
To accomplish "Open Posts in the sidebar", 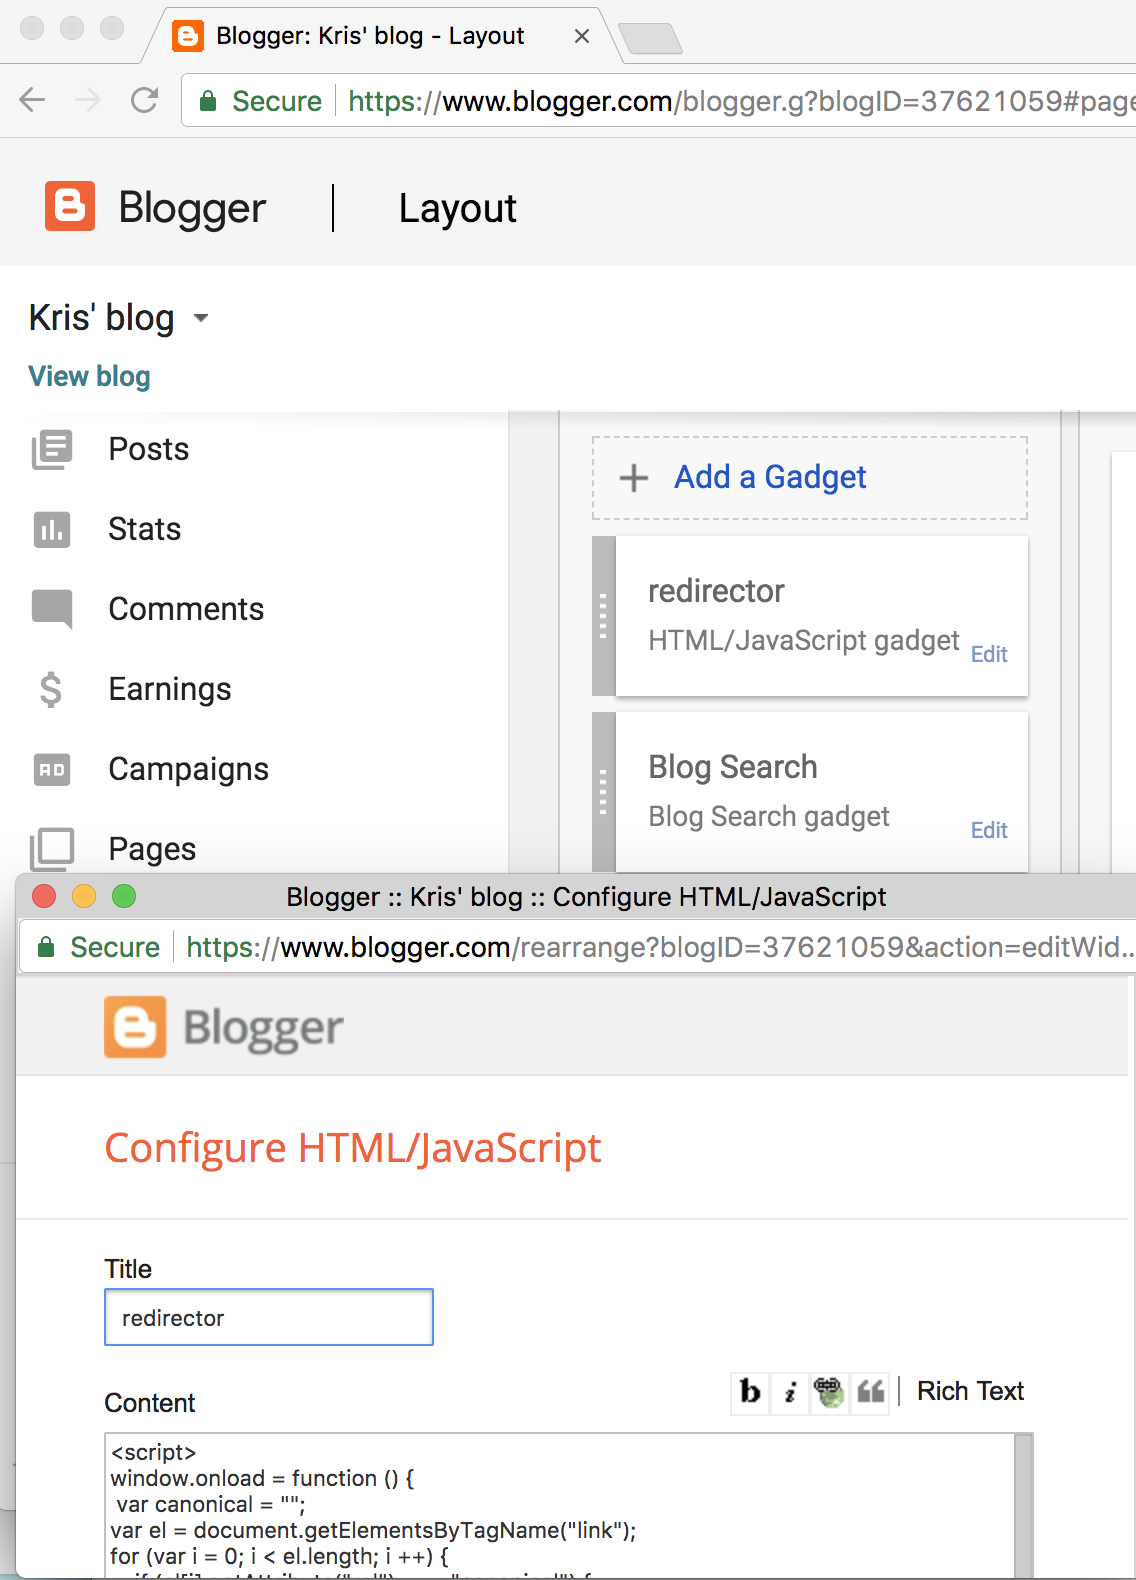I will (149, 450).
